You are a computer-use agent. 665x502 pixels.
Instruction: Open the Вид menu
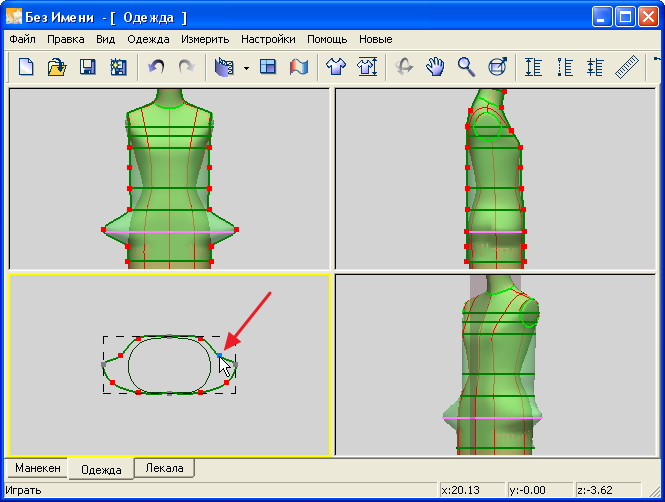[x=105, y=39]
